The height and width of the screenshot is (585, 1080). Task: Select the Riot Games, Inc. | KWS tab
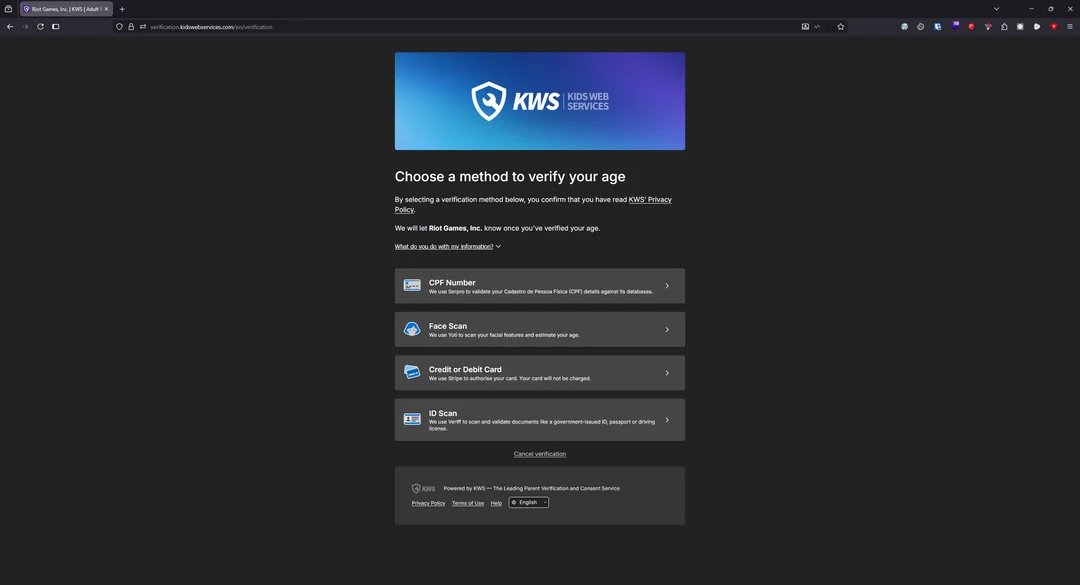66,9
